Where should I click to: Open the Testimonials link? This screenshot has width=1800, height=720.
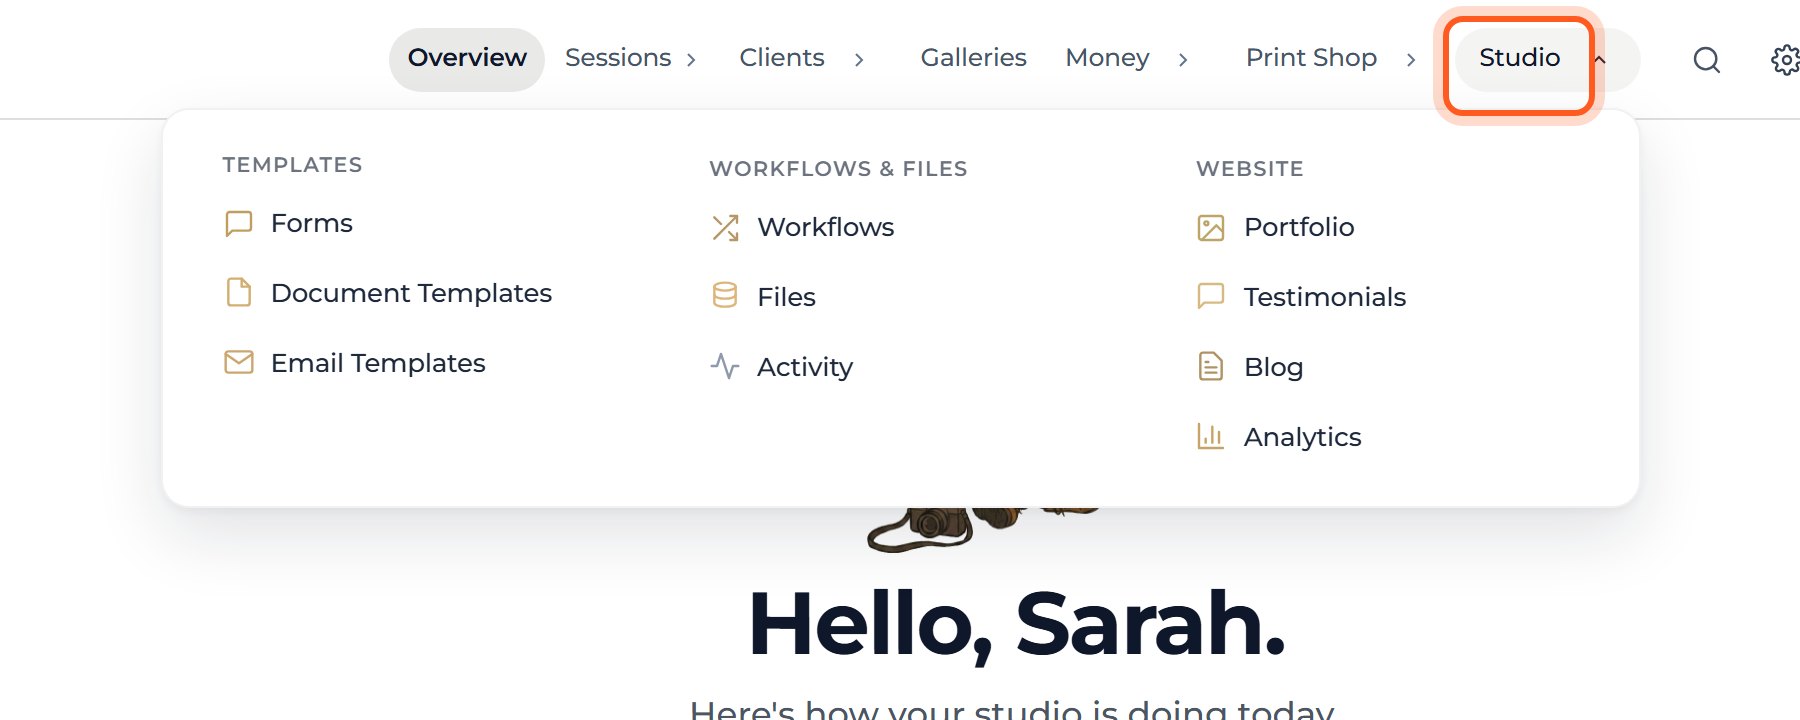[x=1325, y=297]
